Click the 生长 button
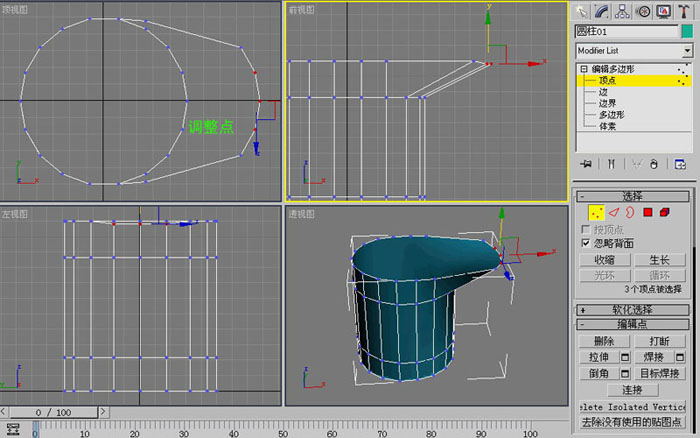This screenshot has height=438, width=700. pos(660,260)
